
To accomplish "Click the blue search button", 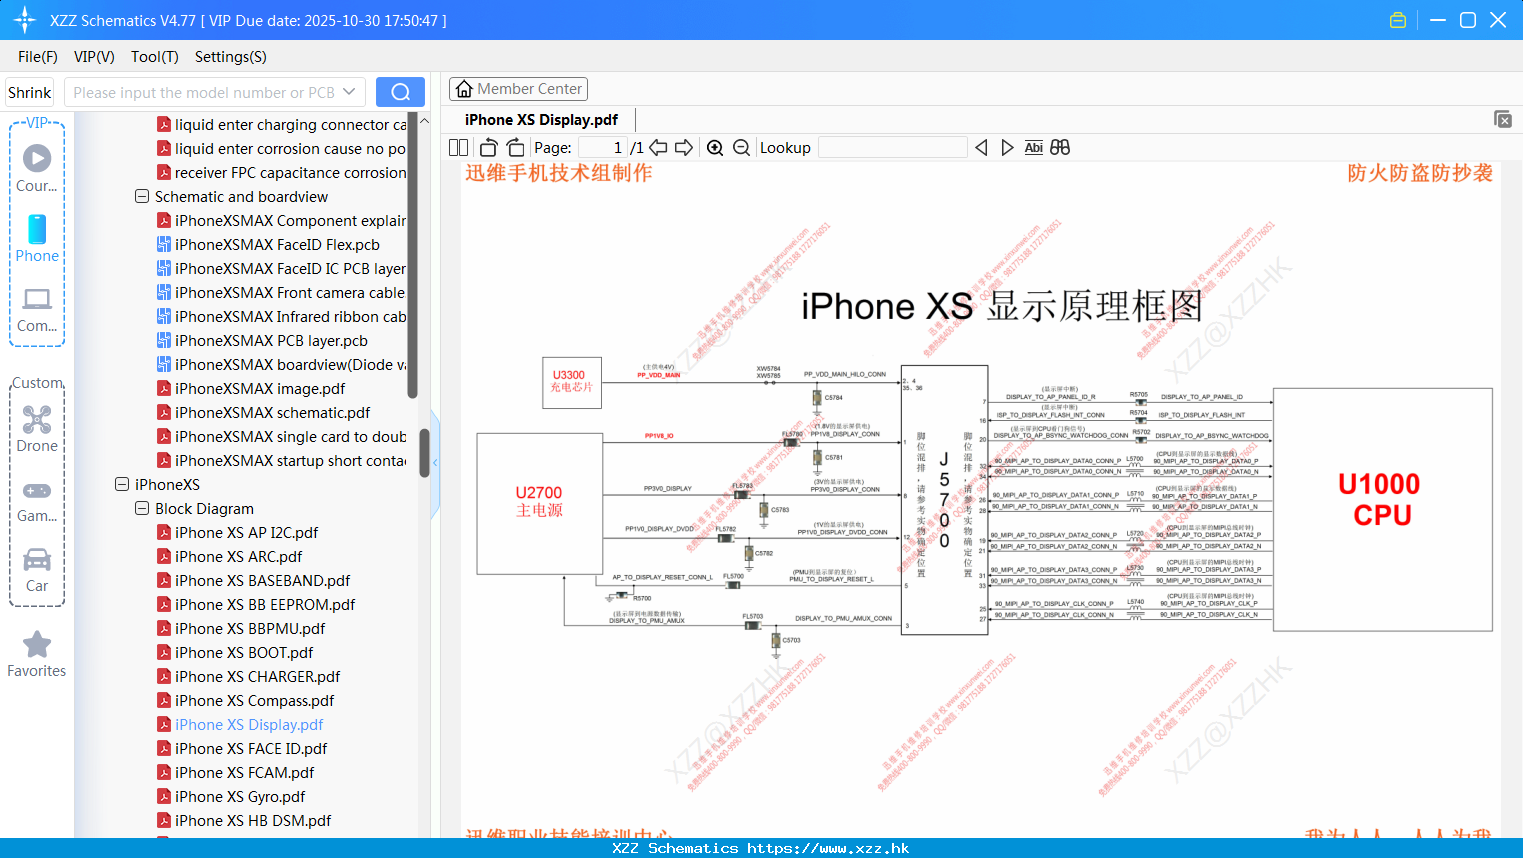I will pos(400,92).
